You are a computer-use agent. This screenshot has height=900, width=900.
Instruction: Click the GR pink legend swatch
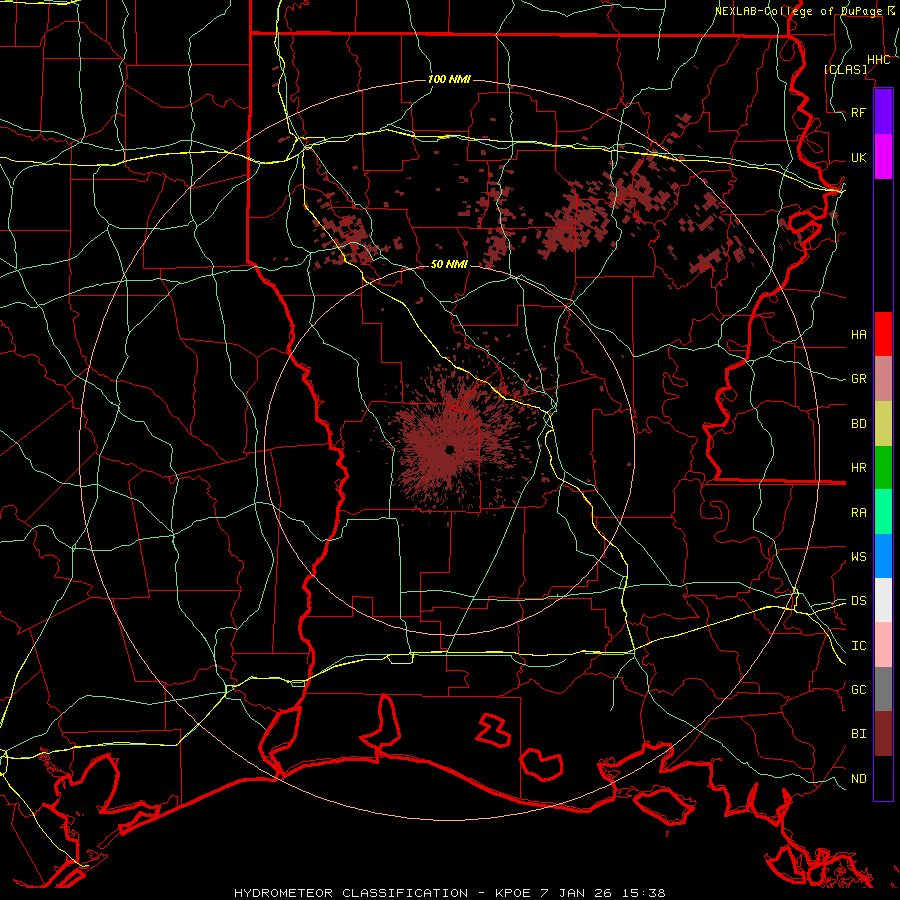[x=883, y=379]
